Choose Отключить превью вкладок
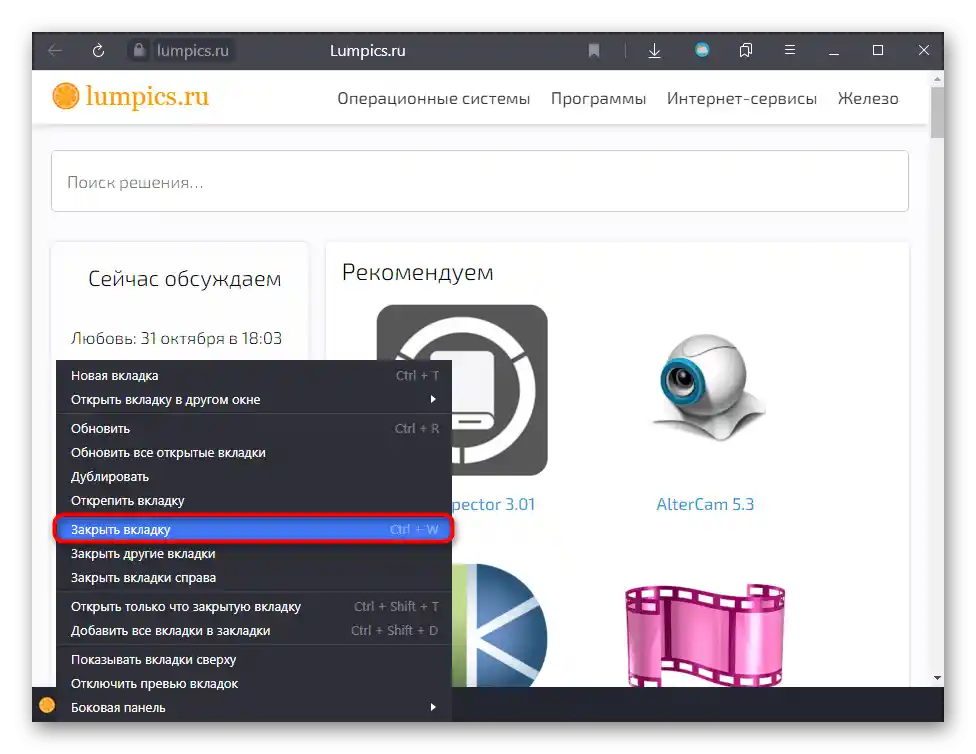Image resolution: width=976 pixels, height=754 pixels. coord(254,684)
